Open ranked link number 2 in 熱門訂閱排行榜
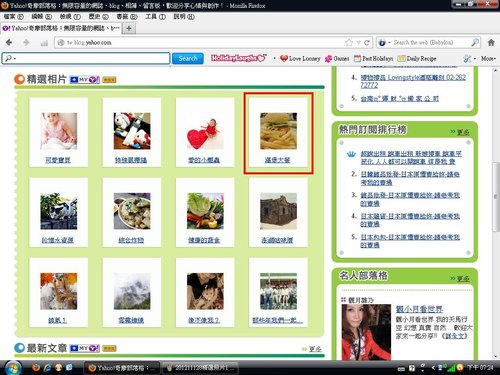Image resolution: width=500 pixels, height=375 pixels. tap(410, 178)
